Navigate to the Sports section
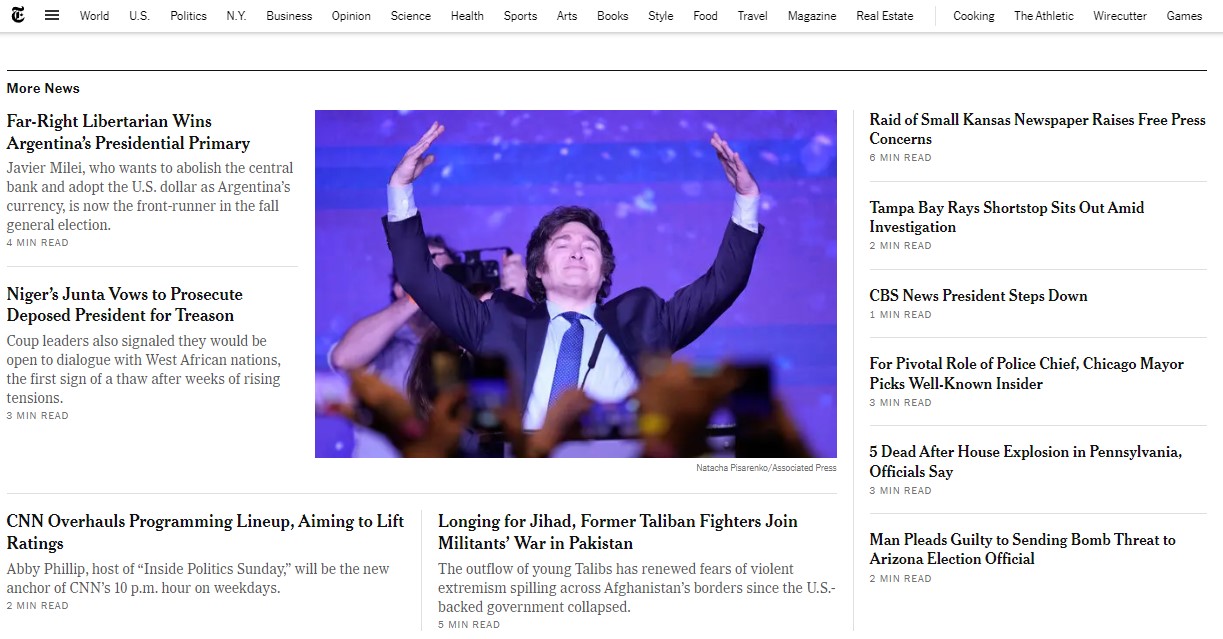The image size is (1223, 639). coord(520,16)
